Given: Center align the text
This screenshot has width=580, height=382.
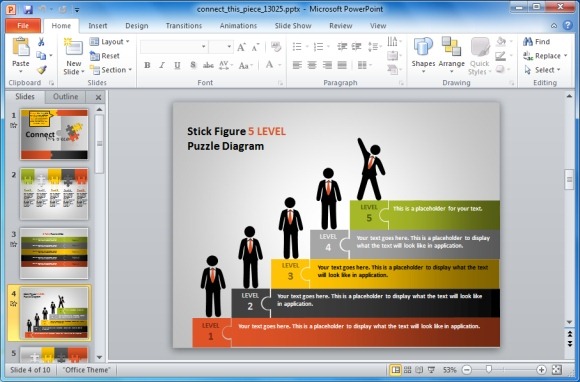Looking at the screenshot, I should pyautogui.click(x=312, y=65).
